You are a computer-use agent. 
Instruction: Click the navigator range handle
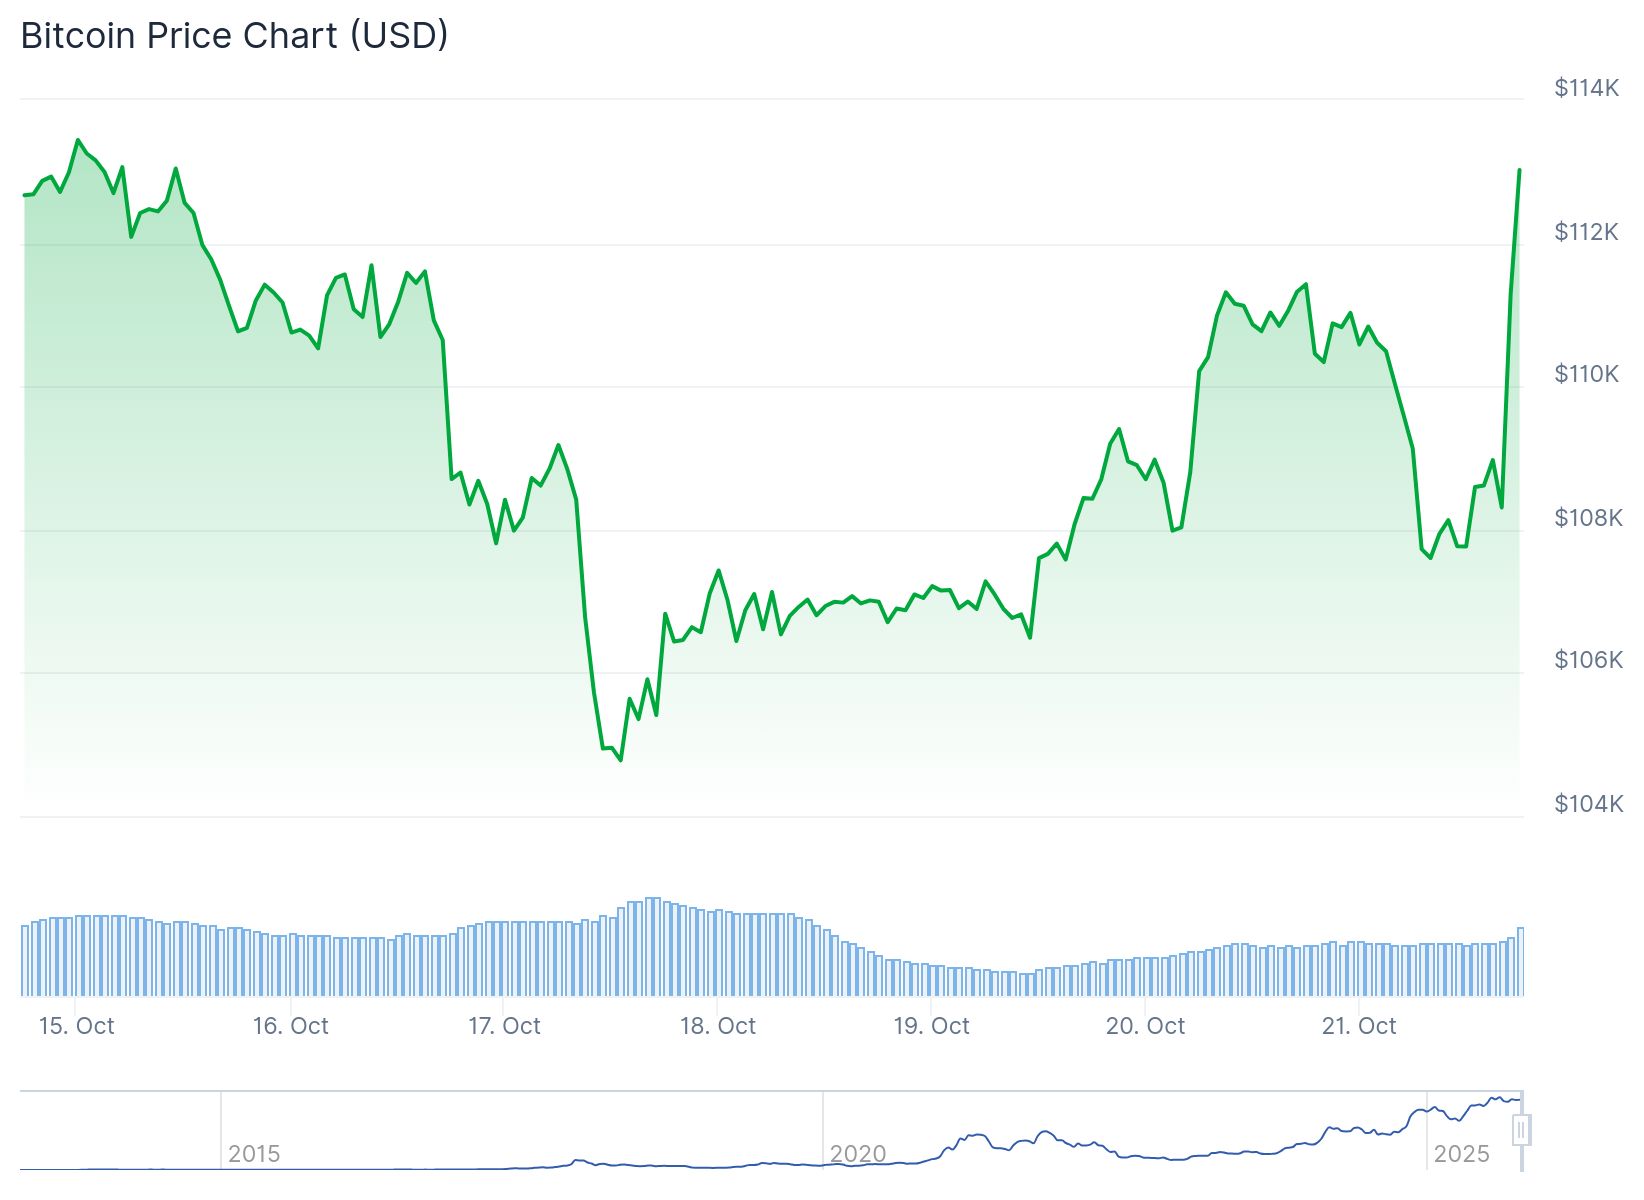coord(1521,1131)
